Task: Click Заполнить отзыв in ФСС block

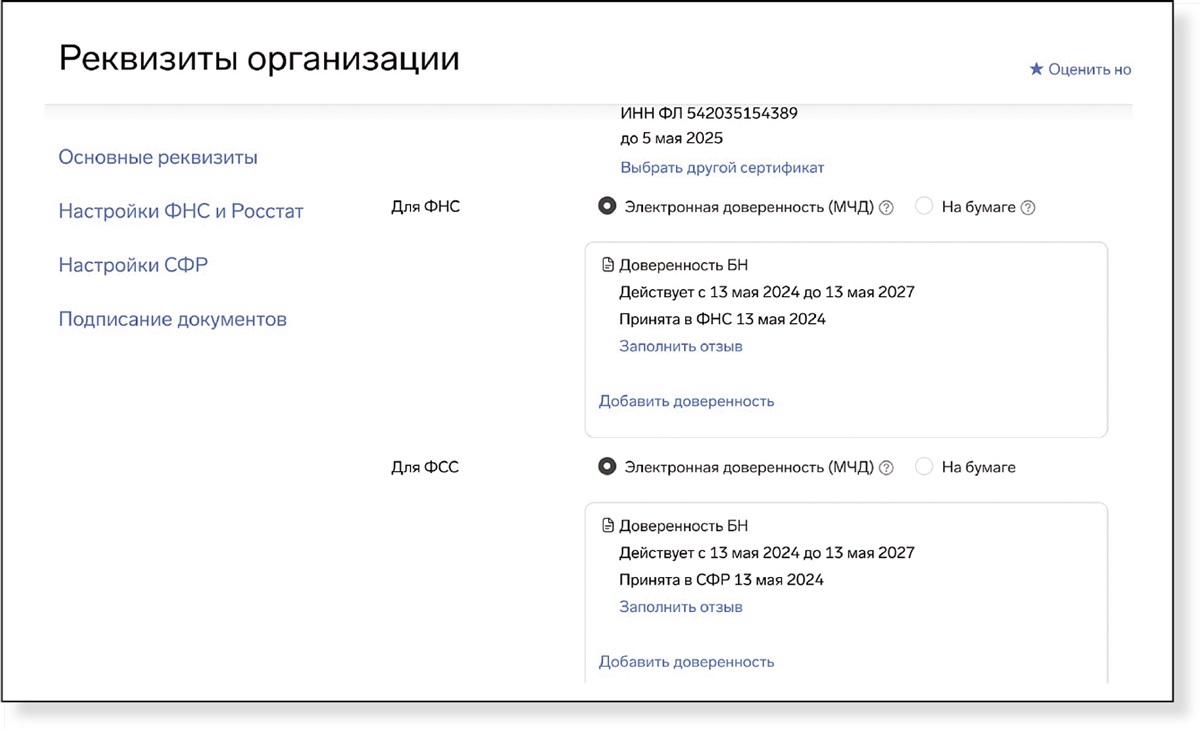Action: coord(680,606)
